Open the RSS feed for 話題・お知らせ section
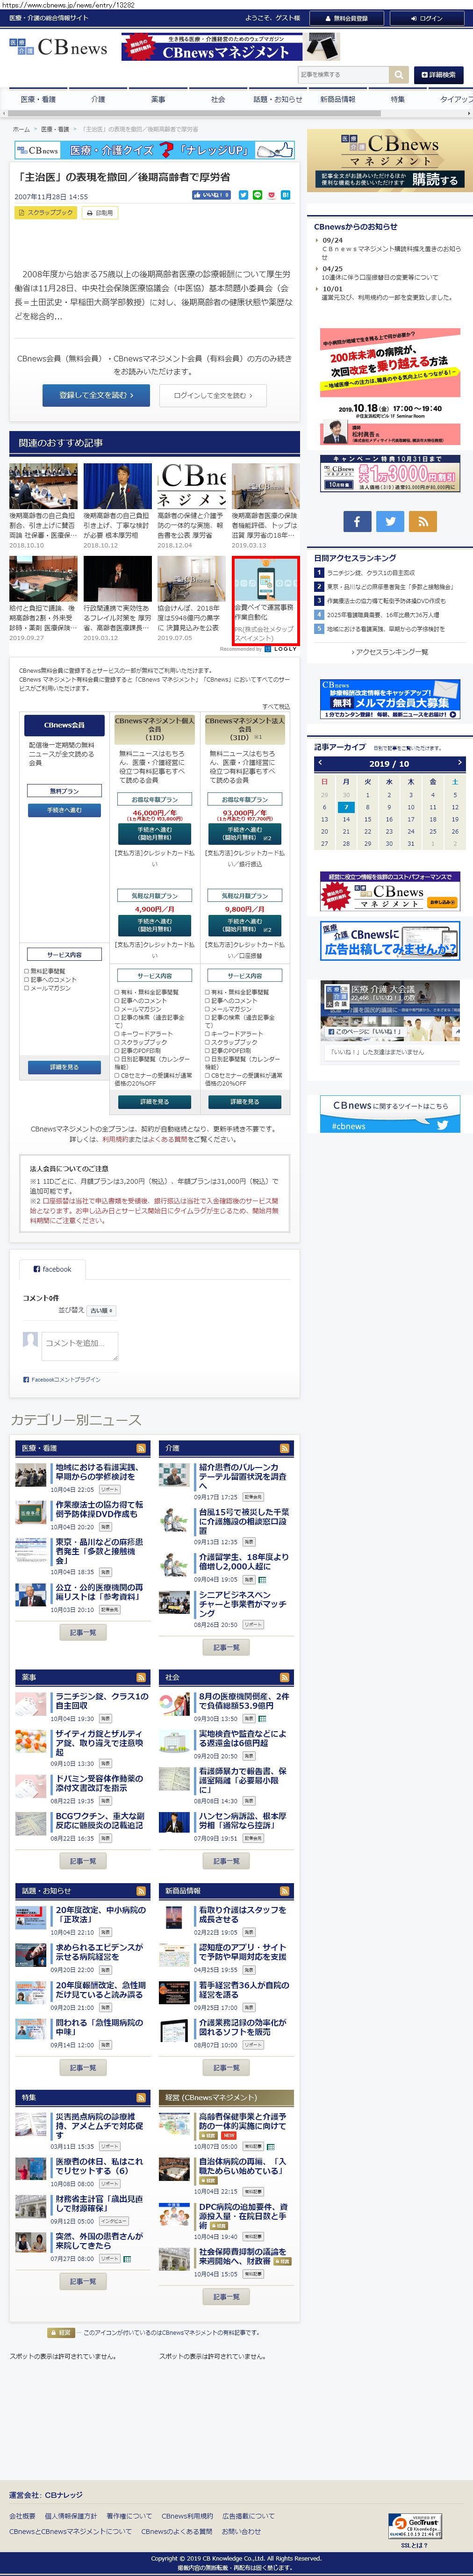473x2576 pixels. pyautogui.click(x=141, y=1891)
